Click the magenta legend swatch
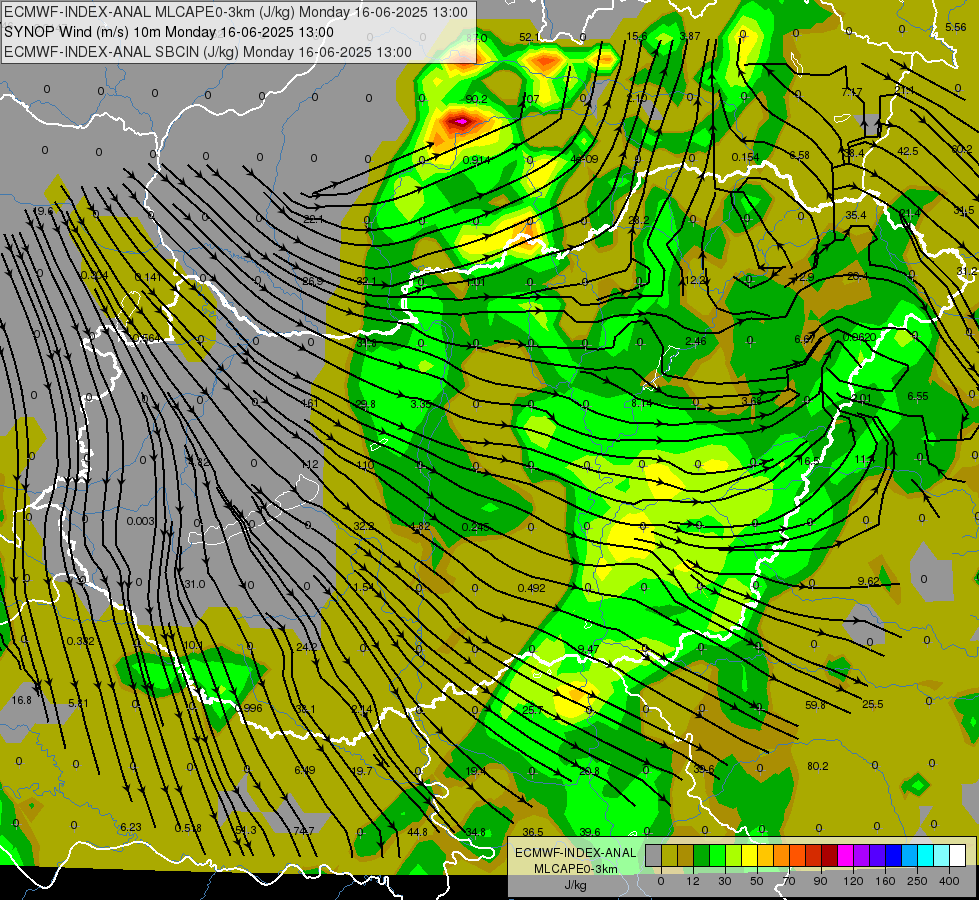The width and height of the screenshot is (979, 900). coord(846,855)
